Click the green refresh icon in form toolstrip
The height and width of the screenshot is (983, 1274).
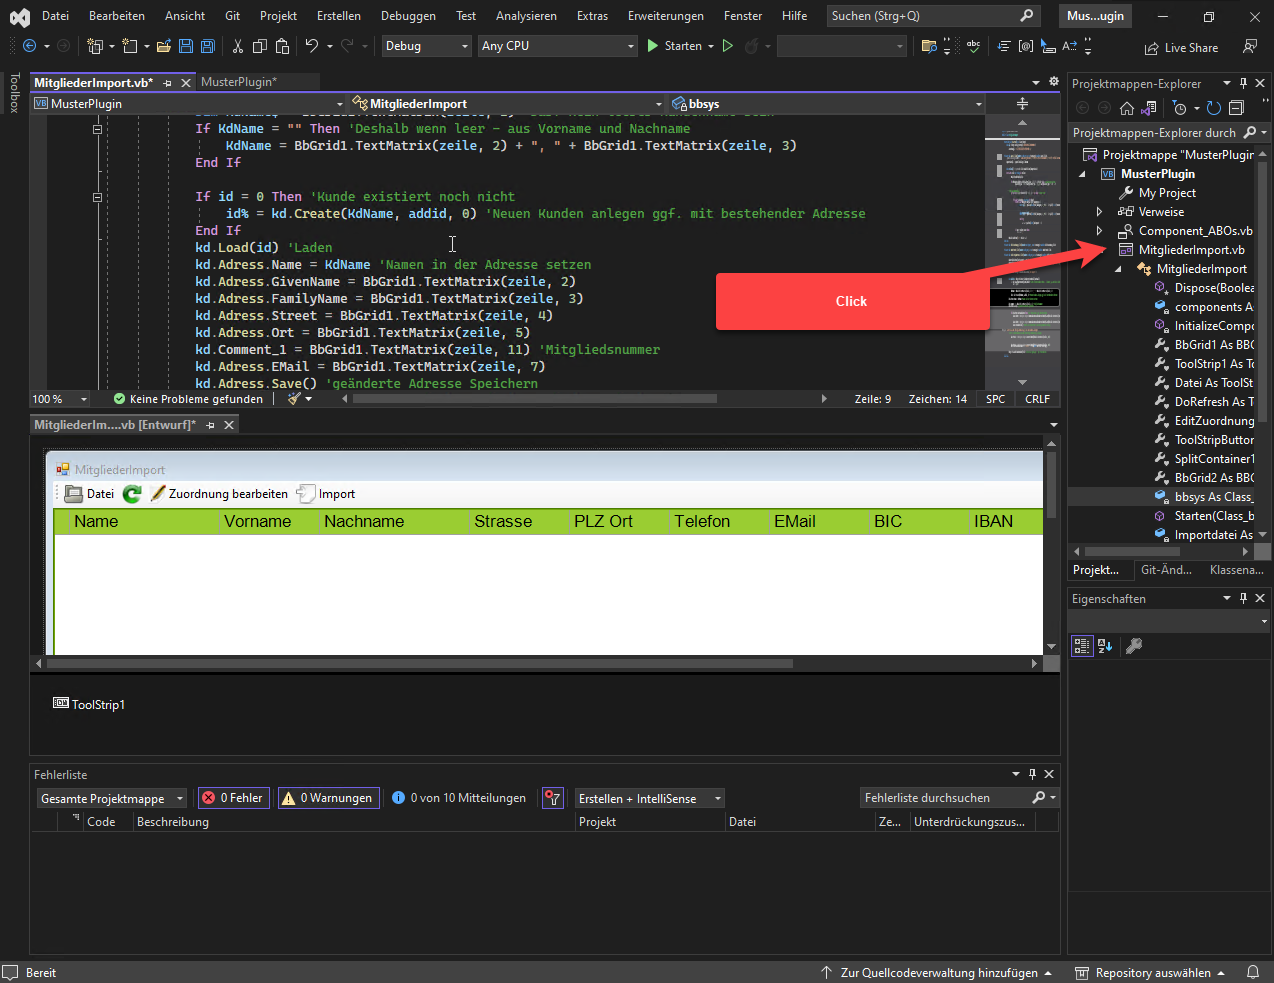pyautogui.click(x=132, y=494)
